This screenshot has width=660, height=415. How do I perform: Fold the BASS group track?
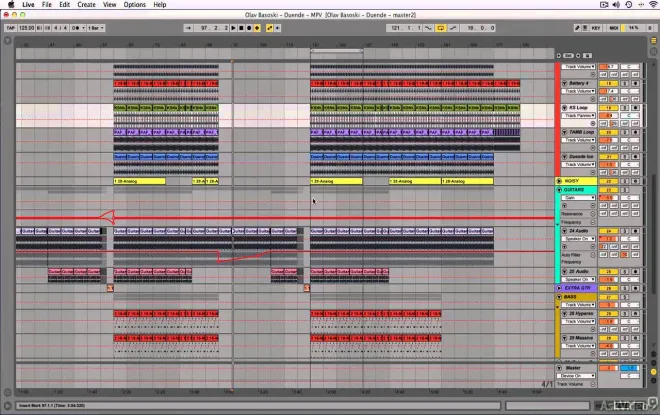[x=559, y=297]
